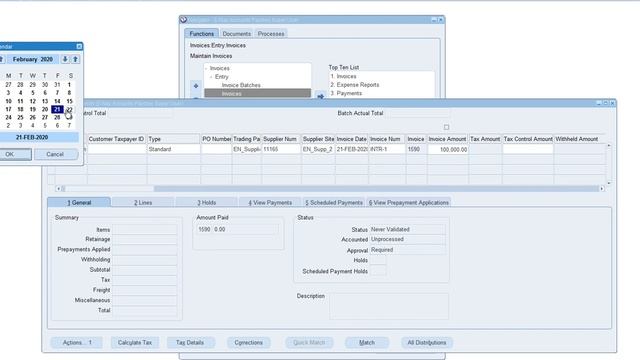The width and height of the screenshot is (640, 360).
Task: Click the Navigator window's title icon
Action: click(x=184, y=20)
